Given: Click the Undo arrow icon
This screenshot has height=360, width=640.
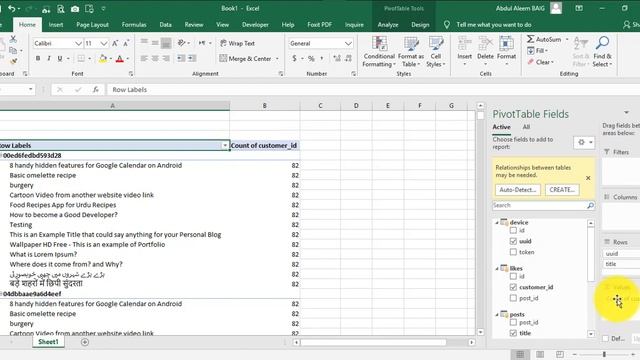Looking at the screenshot, I should tap(12, 9).
